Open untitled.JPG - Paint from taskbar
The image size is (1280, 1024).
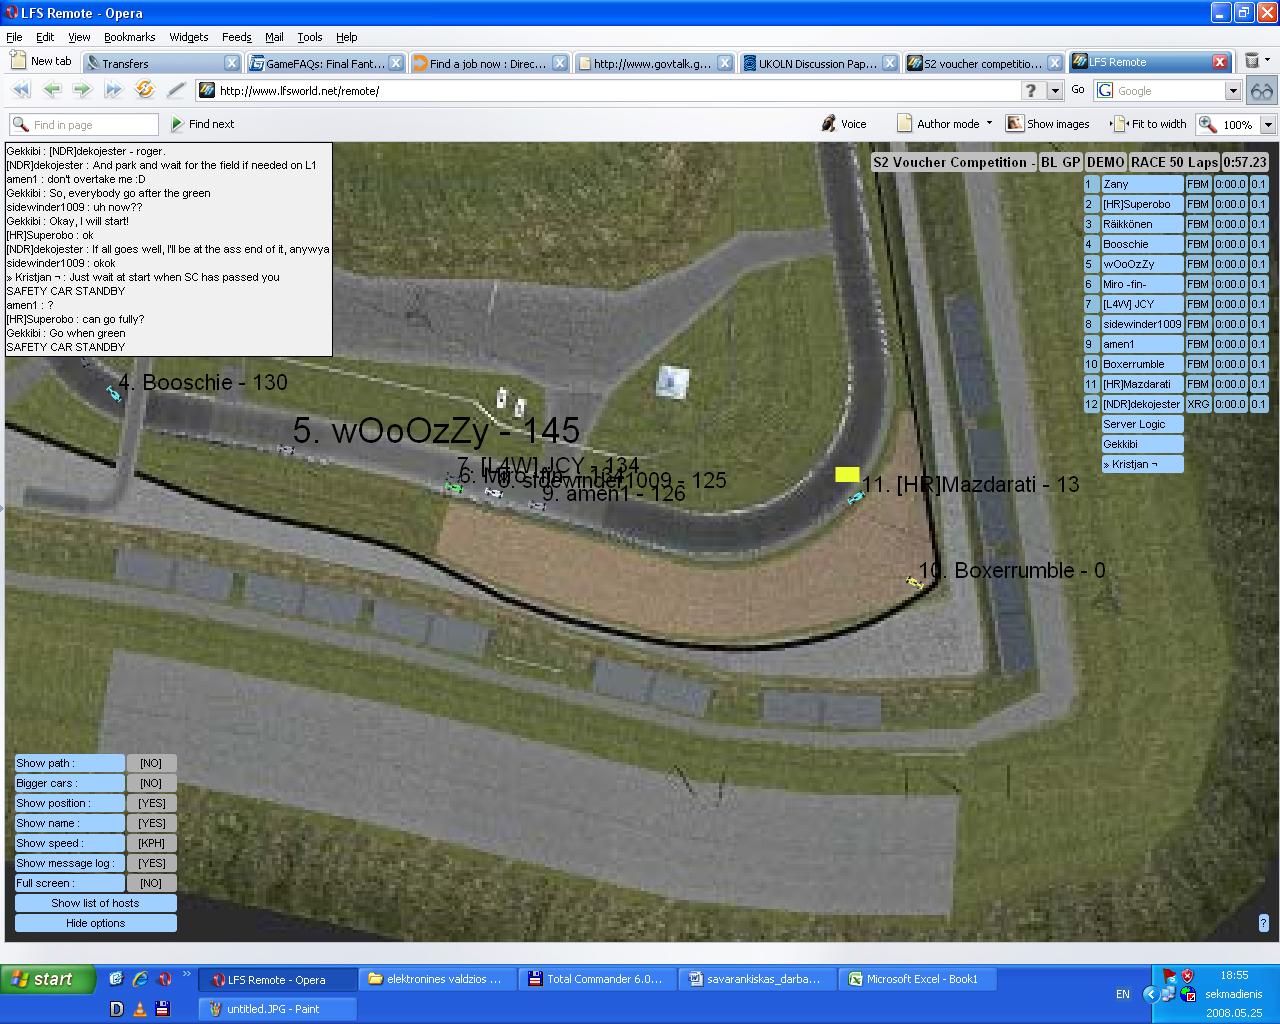[276, 1009]
